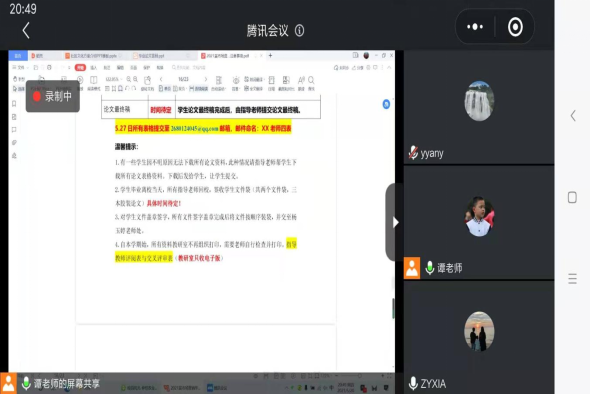Click the blue floating circle icon in document

click(386, 104)
